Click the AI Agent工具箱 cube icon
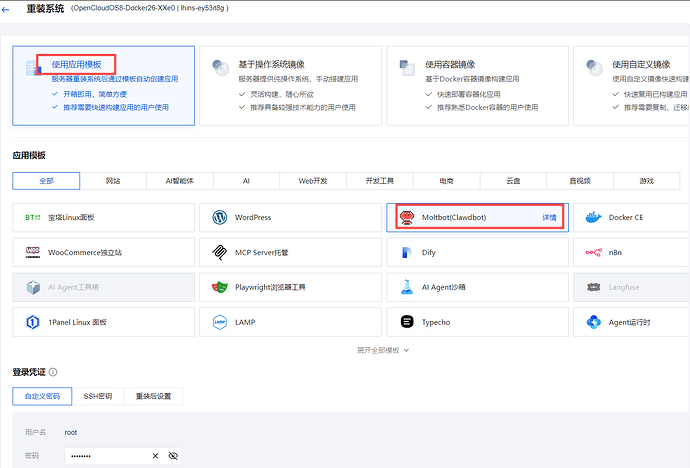Viewport: 690px width, 468px height. (33, 287)
